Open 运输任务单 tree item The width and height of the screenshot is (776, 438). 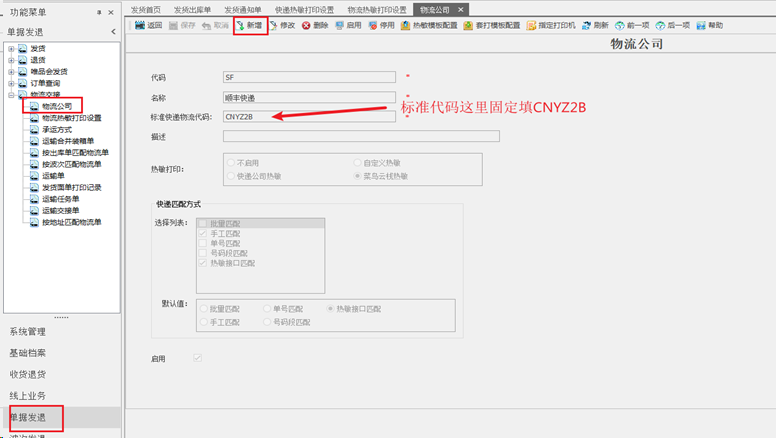click(60, 199)
